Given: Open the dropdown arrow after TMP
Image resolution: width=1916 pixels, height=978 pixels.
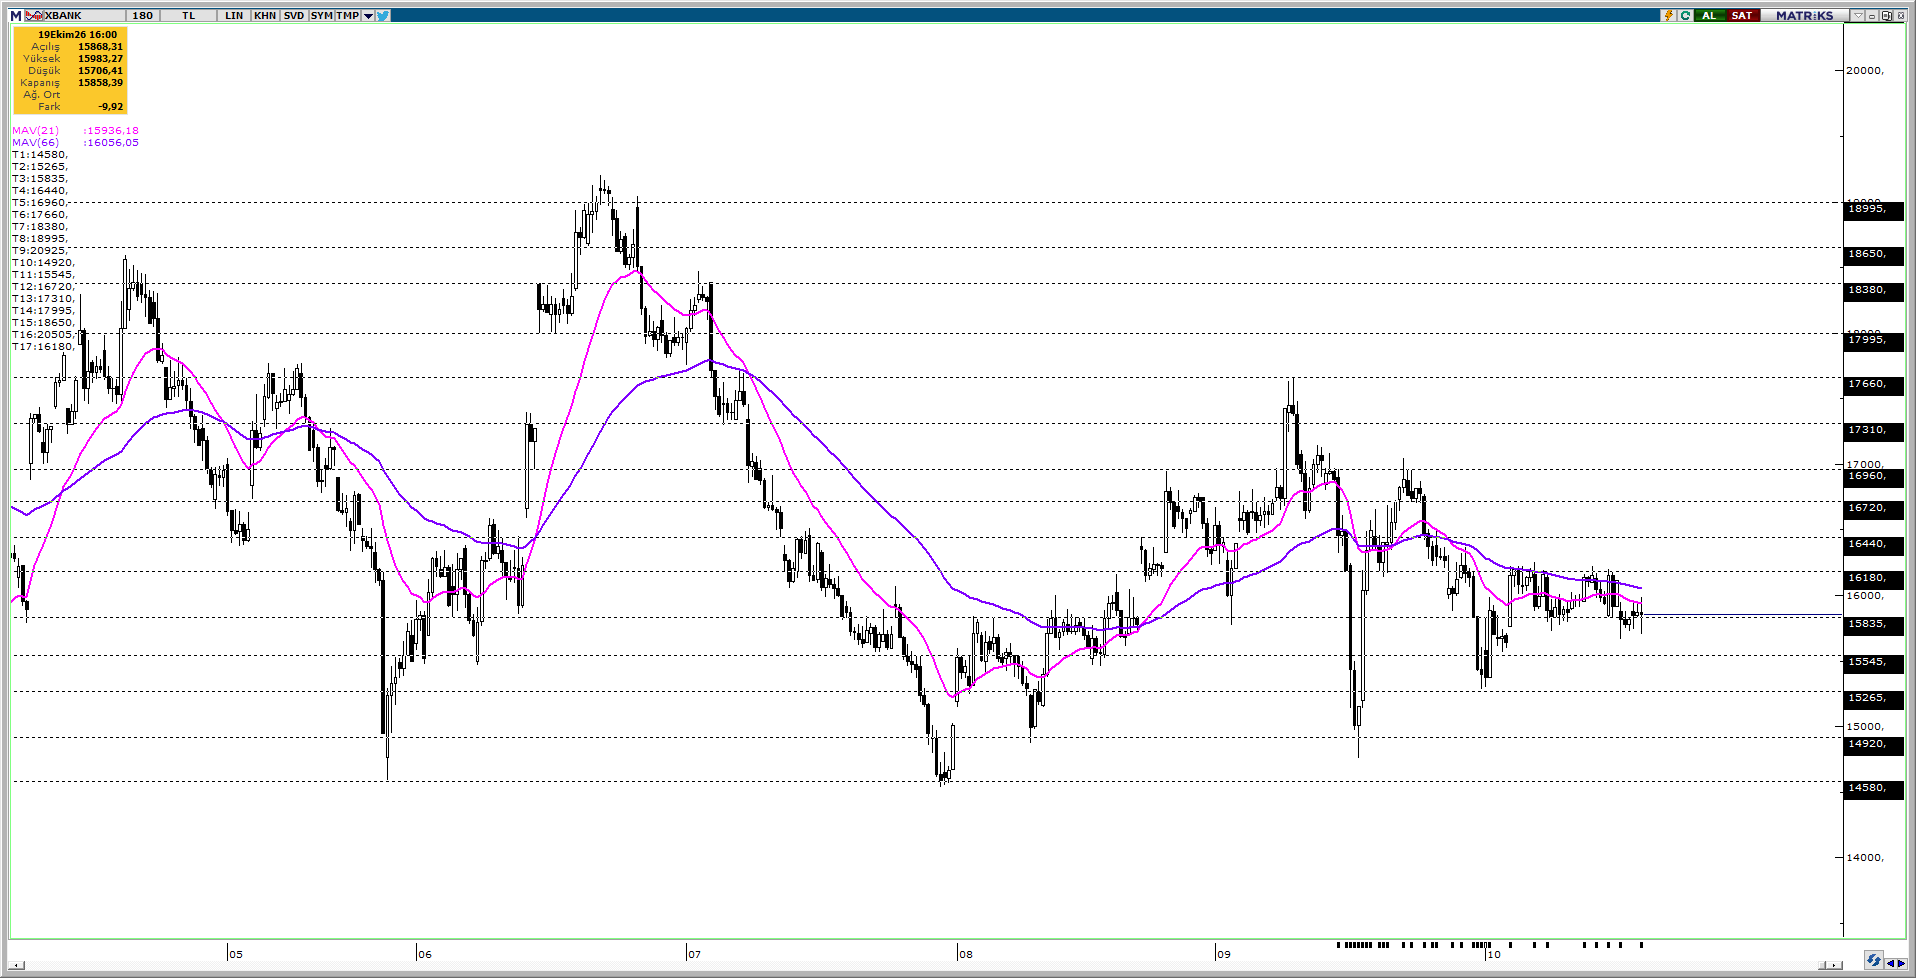Looking at the screenshot, I should 368,15.
